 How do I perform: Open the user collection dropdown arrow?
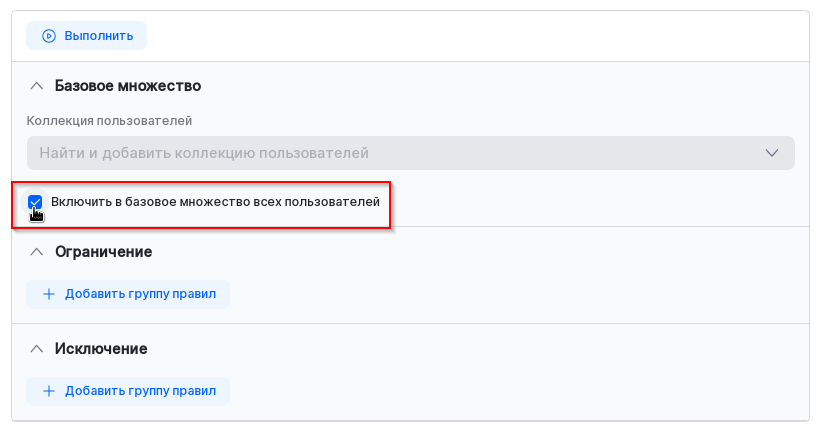pos(771,153)
